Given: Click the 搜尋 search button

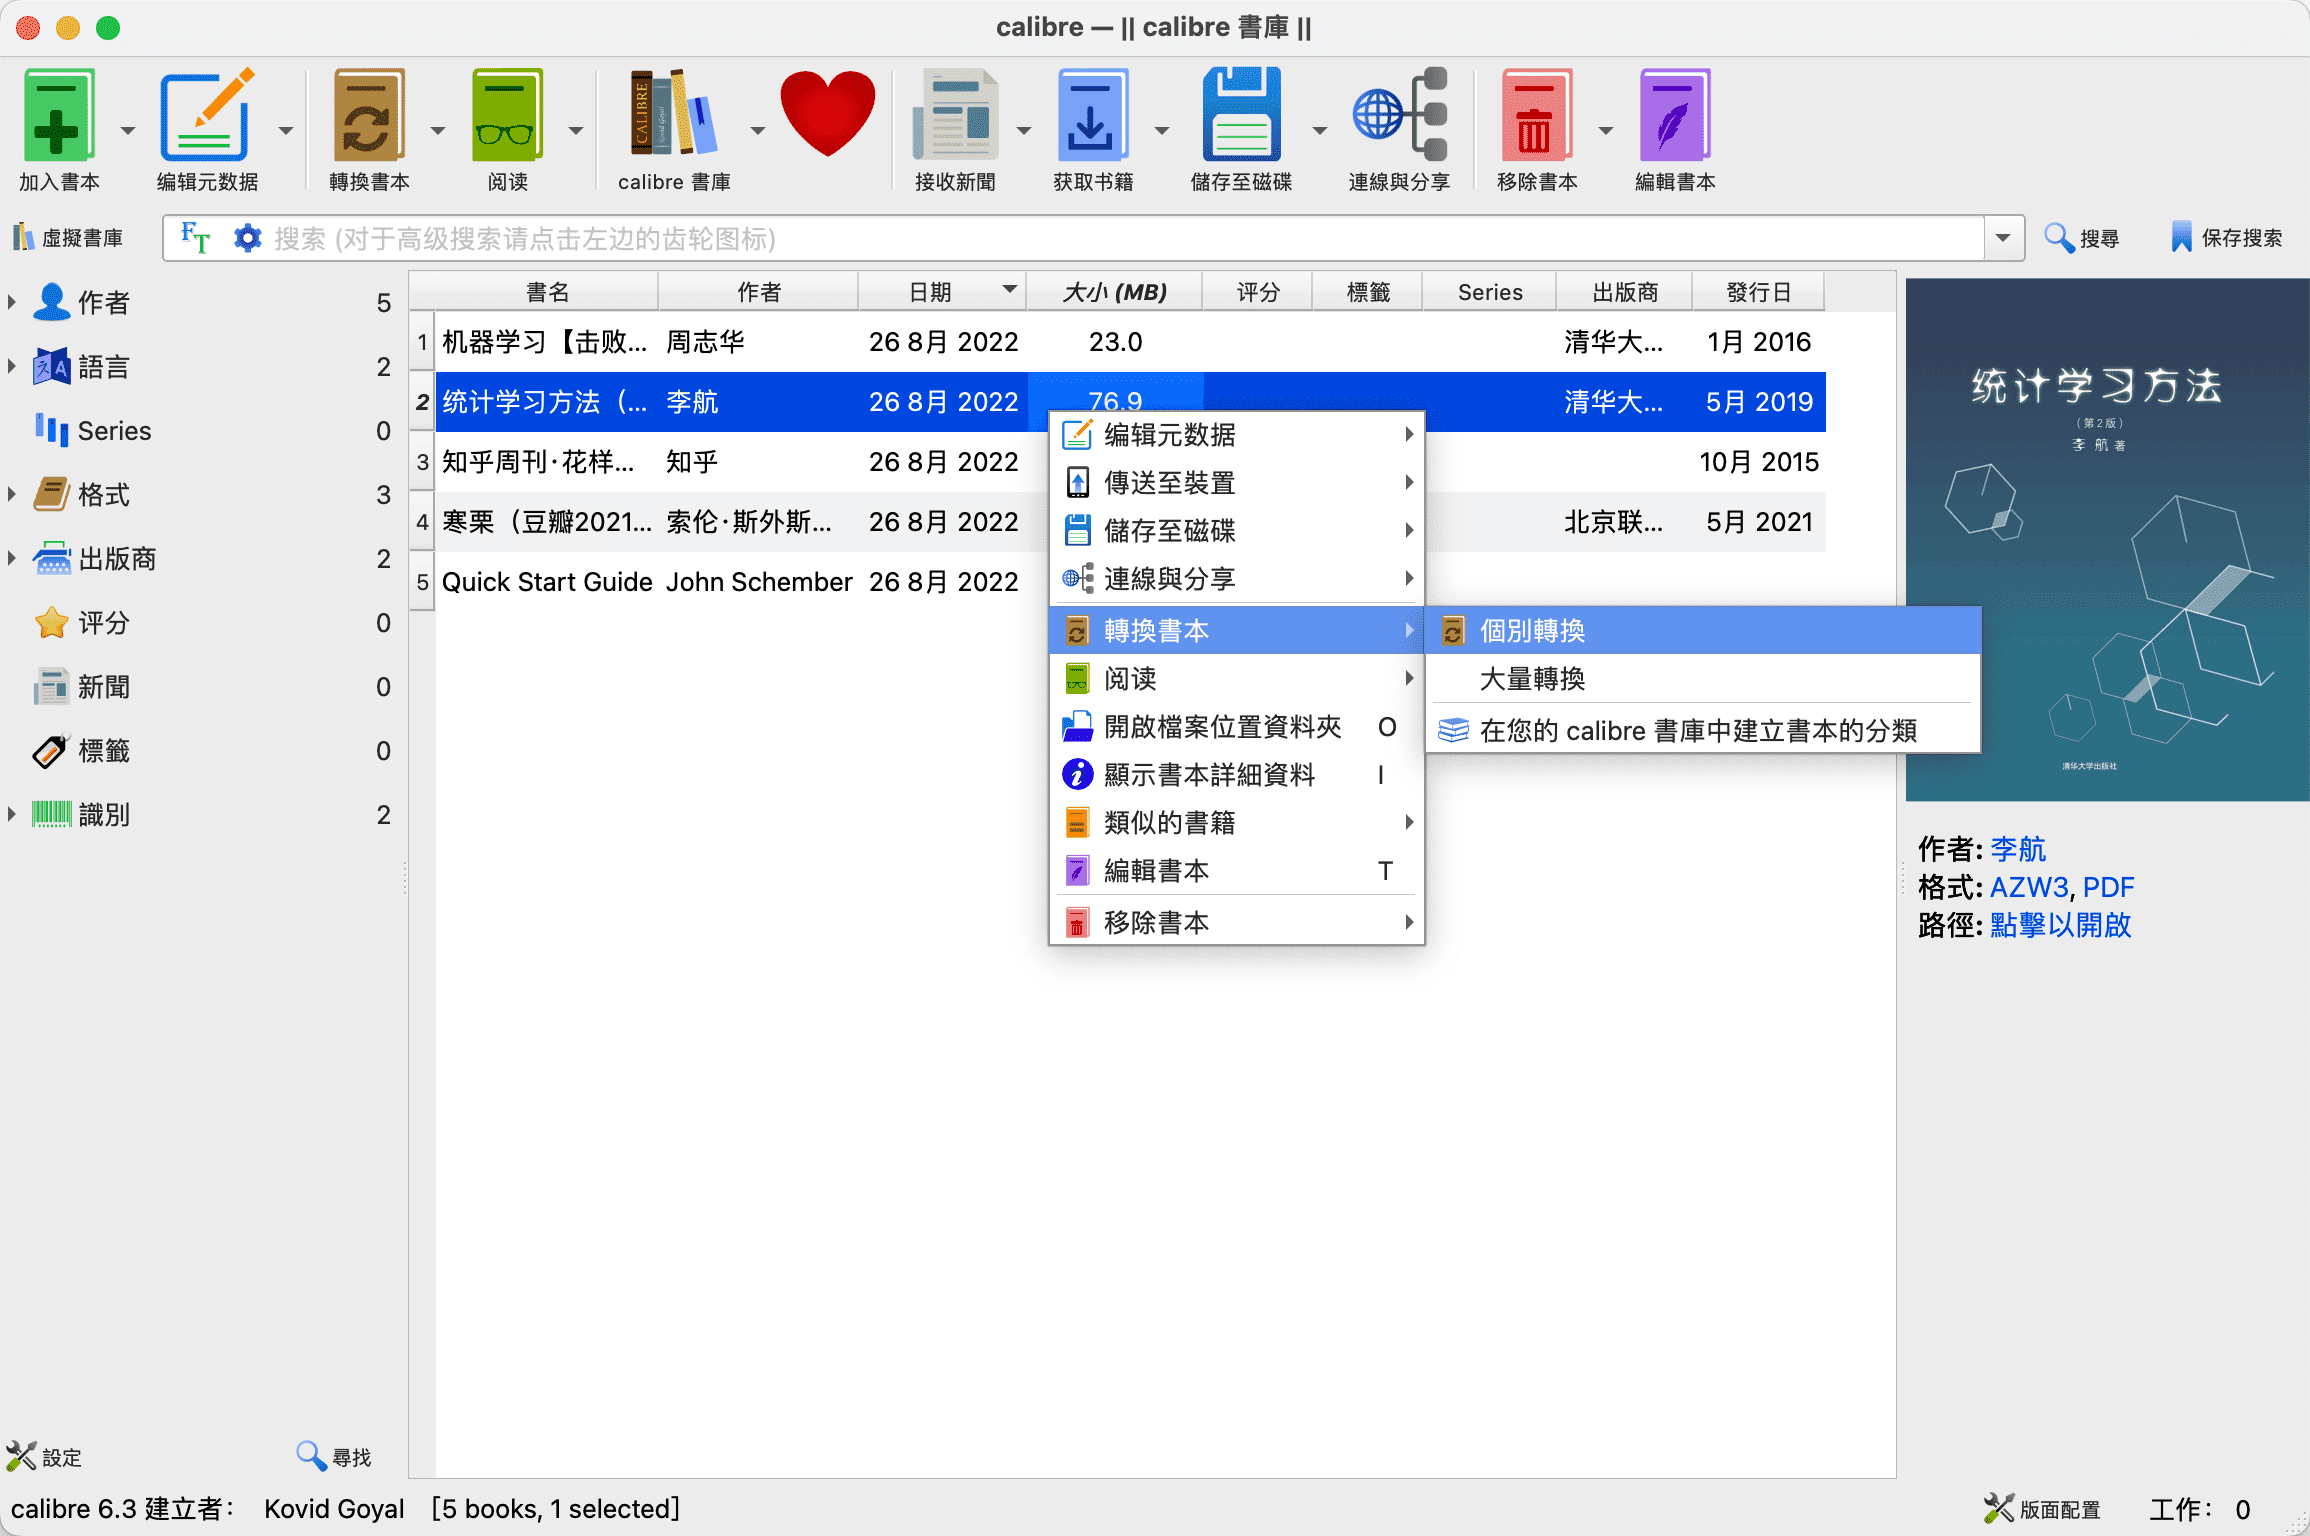Looking at the screenshot, I should pyautogui.click(x=2082, y=238).
